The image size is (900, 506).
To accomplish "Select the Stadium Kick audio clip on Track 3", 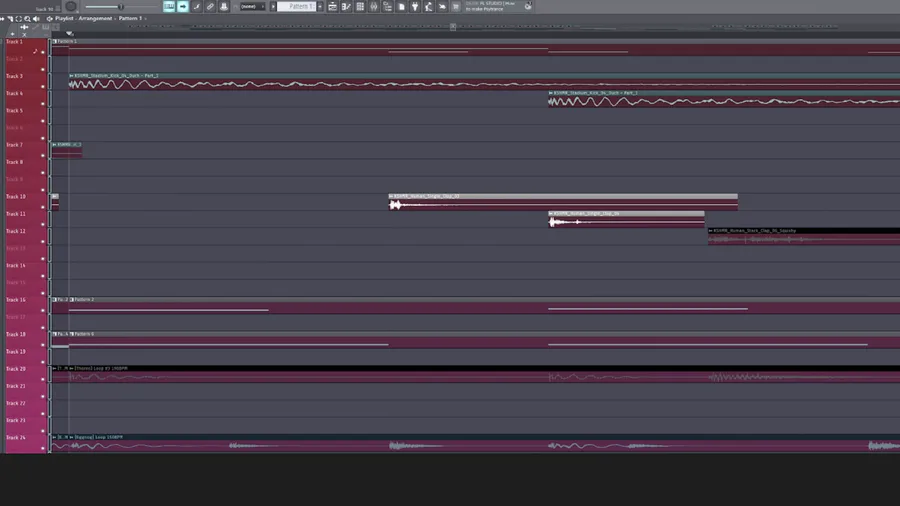I will click(484, 81).
